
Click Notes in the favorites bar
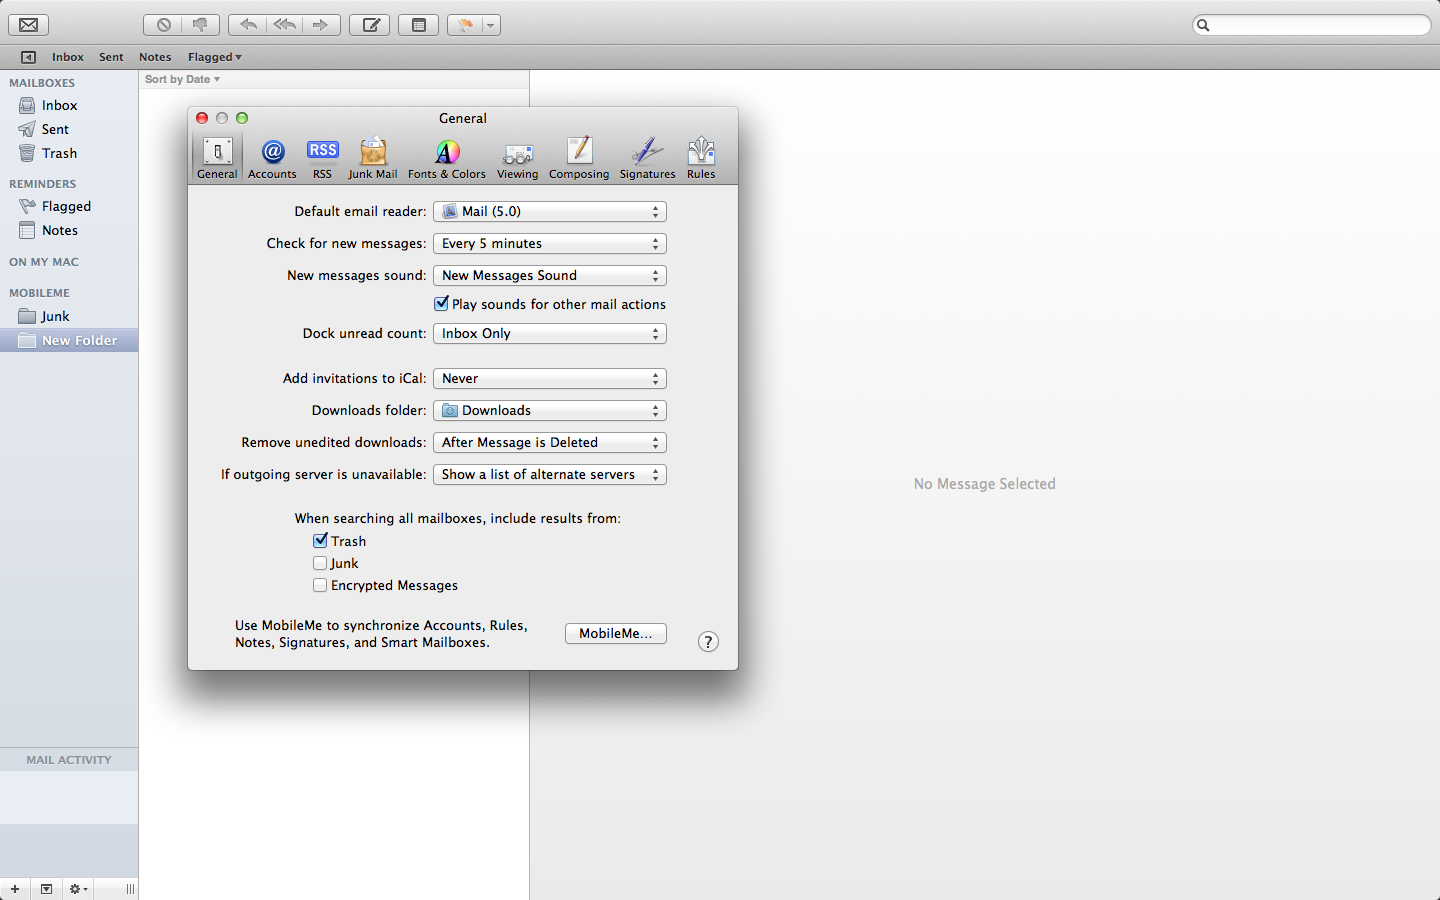point(155,57)
